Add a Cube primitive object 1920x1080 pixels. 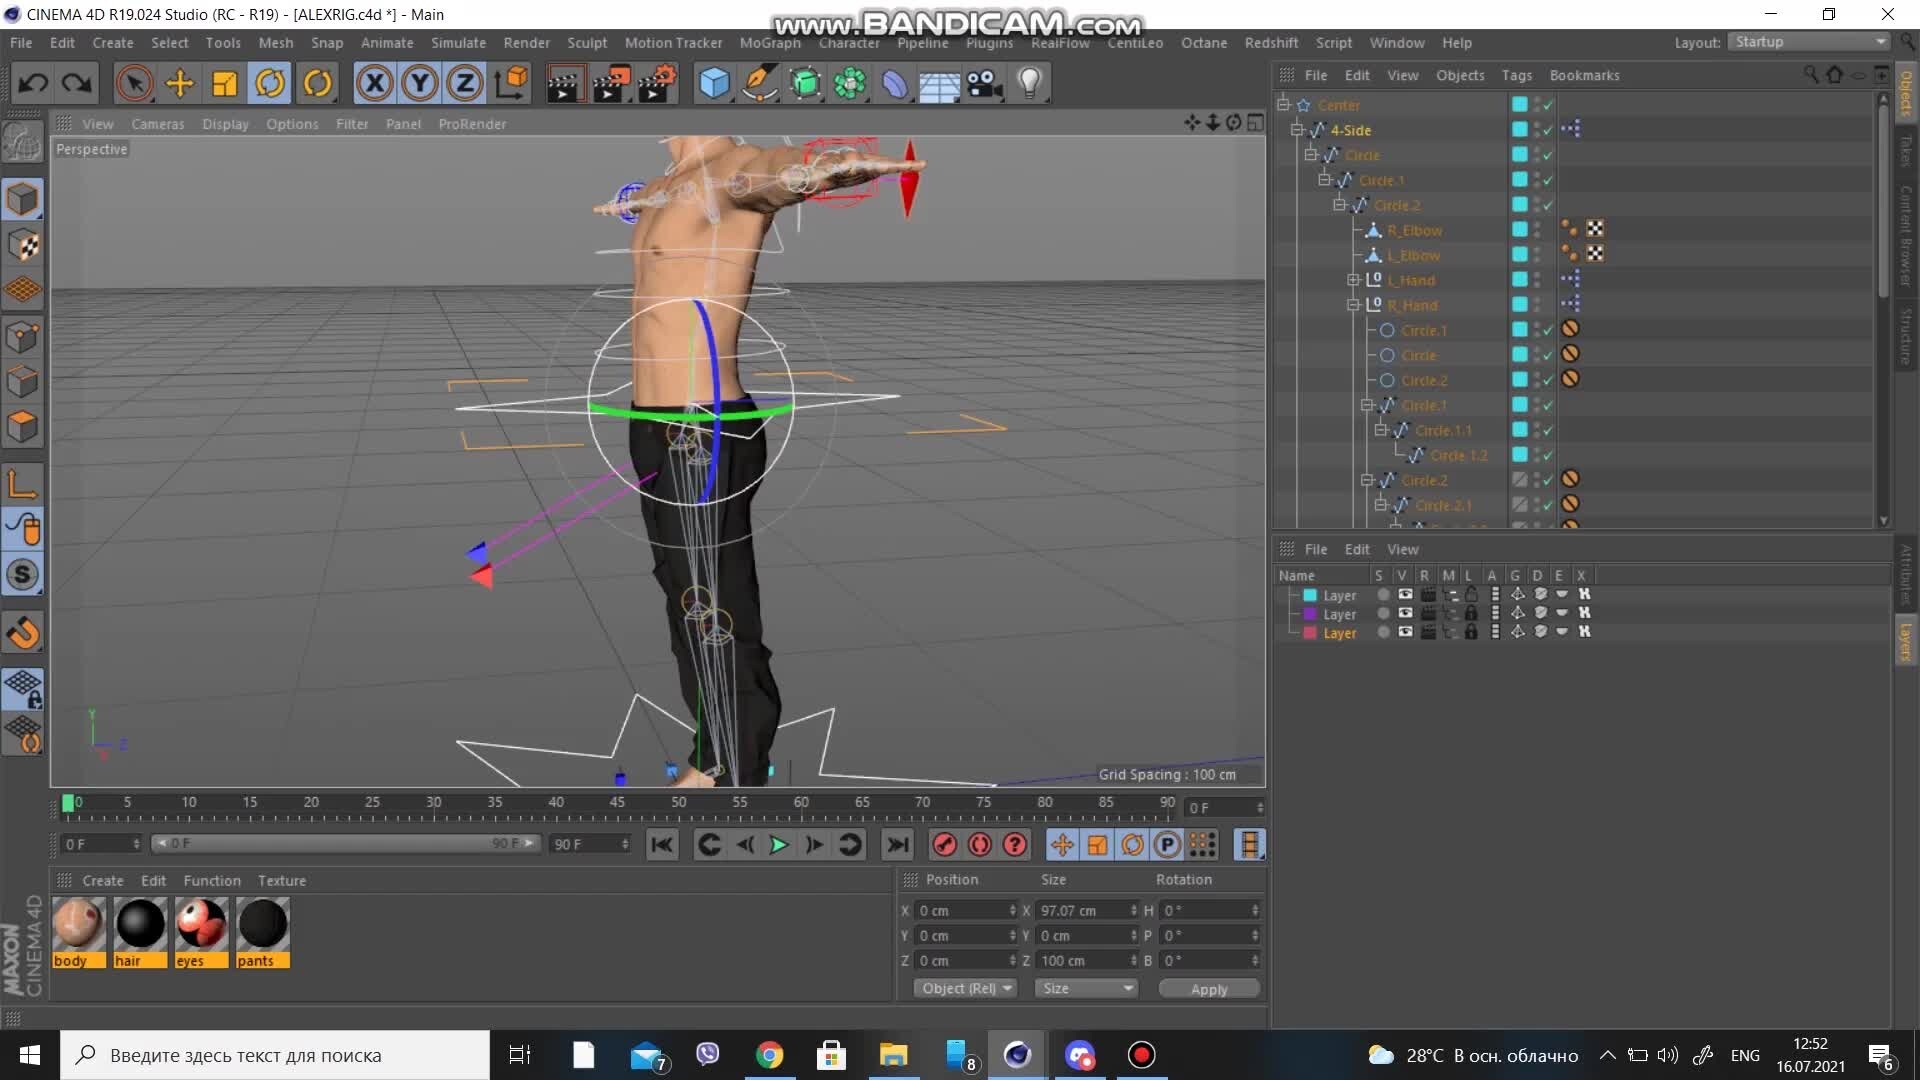click(x=714, y=83)
